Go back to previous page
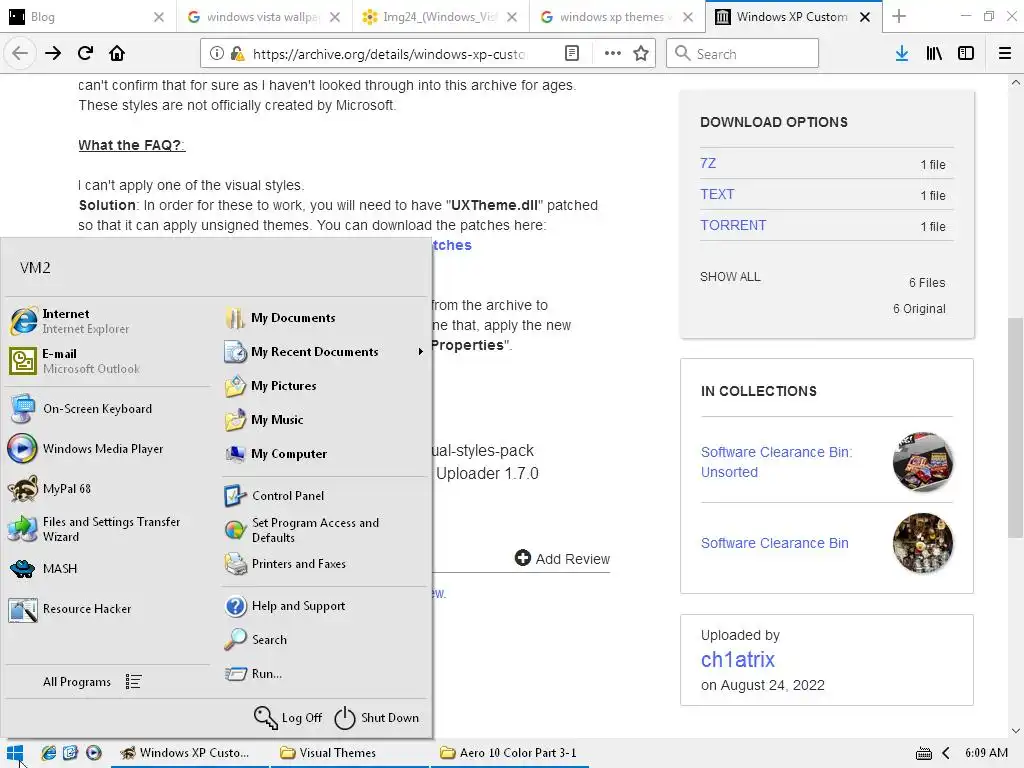 pos(20,54)
